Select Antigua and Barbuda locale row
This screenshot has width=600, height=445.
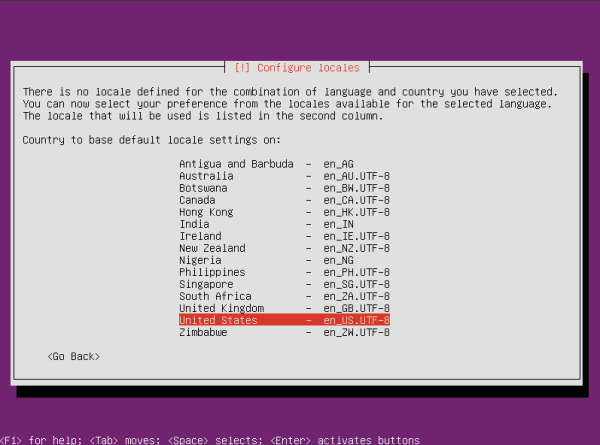(284, 164)
